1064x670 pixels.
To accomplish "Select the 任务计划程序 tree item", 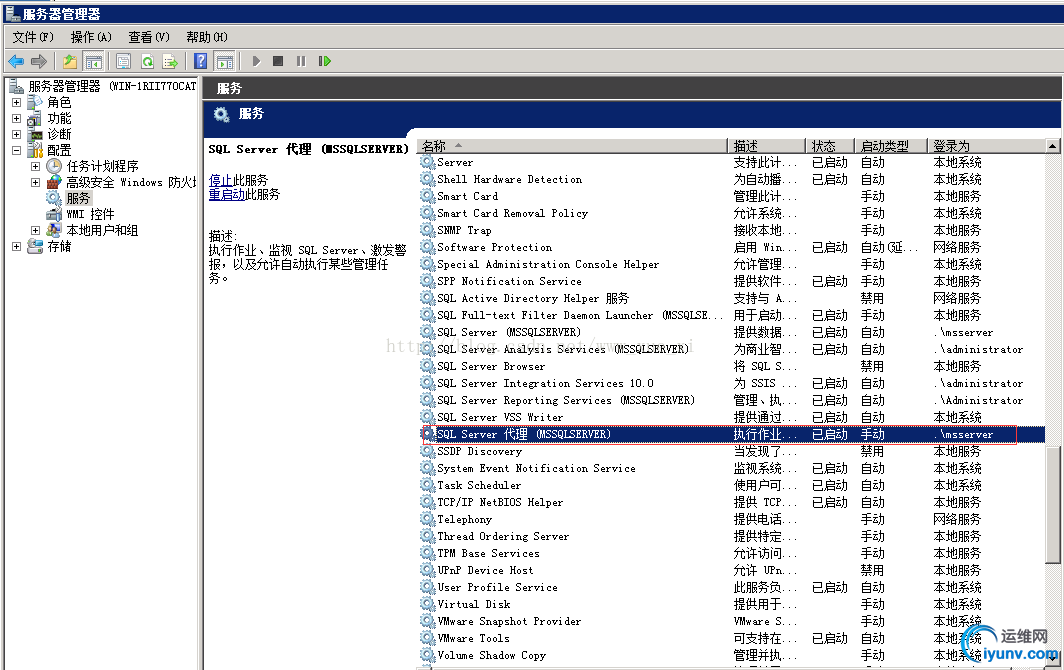I will pyautogui.click(x=102, y=166).
